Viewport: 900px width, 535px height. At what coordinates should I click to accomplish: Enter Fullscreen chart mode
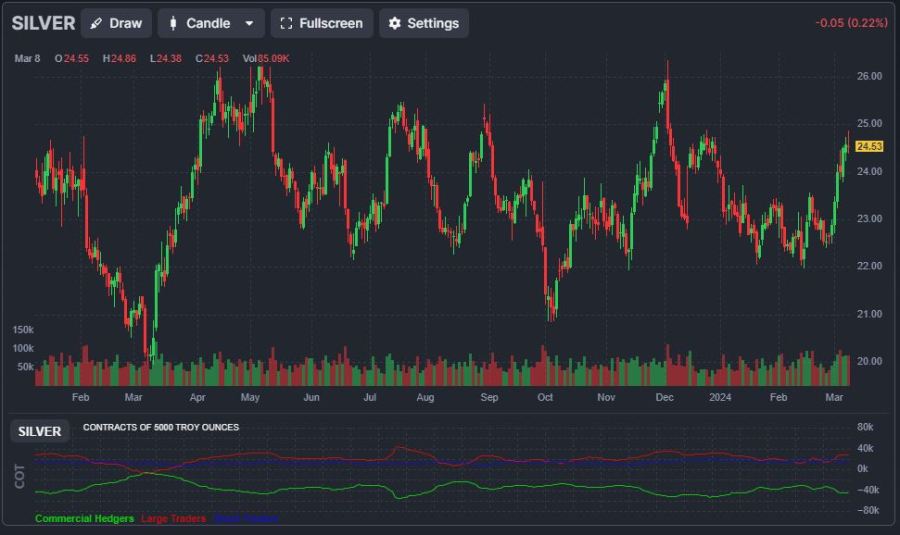point(322,23)
